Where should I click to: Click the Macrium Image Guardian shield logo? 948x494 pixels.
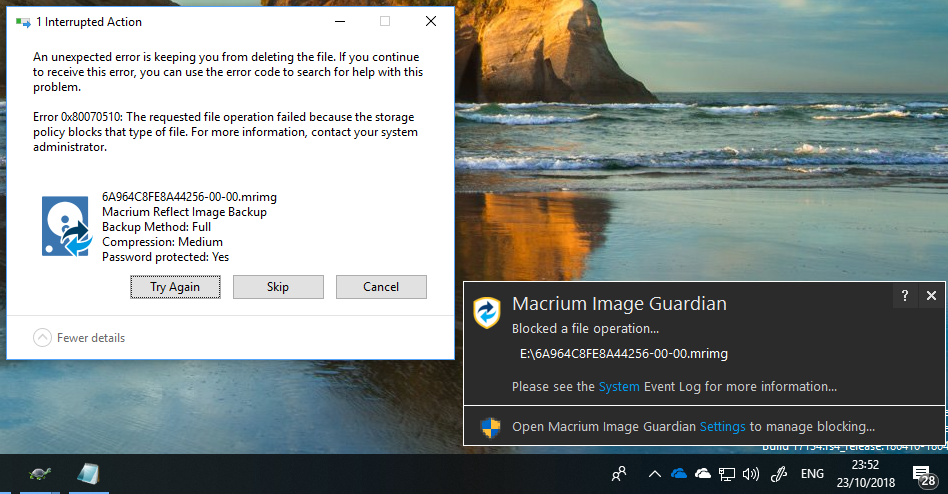487,313
